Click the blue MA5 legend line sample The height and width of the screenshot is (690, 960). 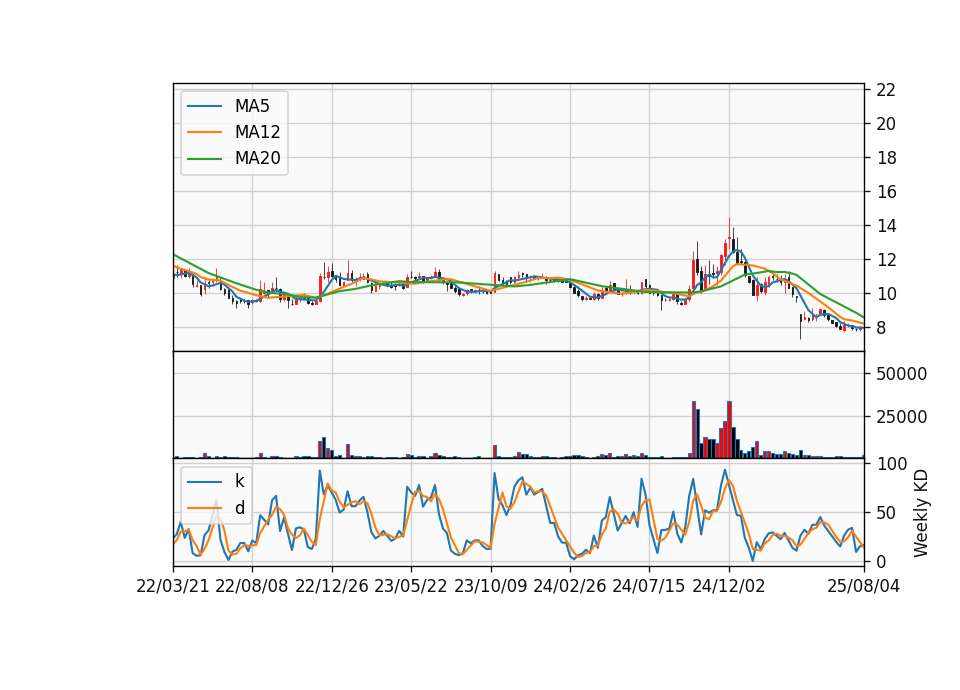click(204, 107)
